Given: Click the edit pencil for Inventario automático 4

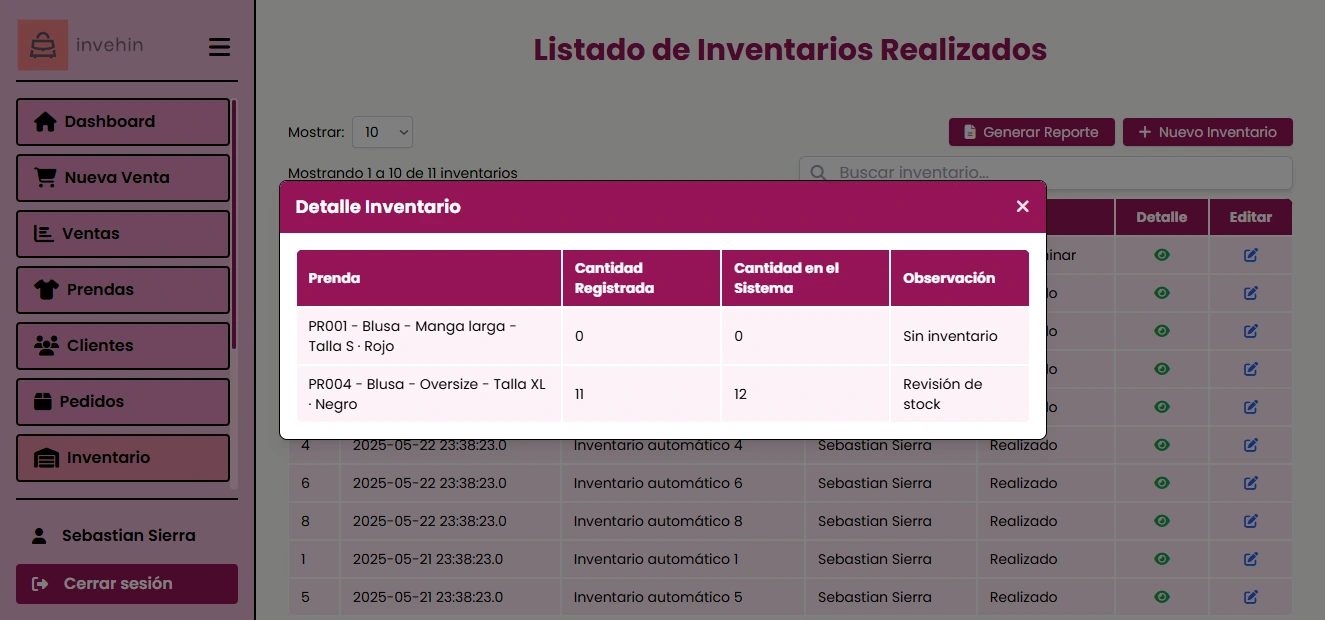Looking at the screenshot, I should [1250, 444].
